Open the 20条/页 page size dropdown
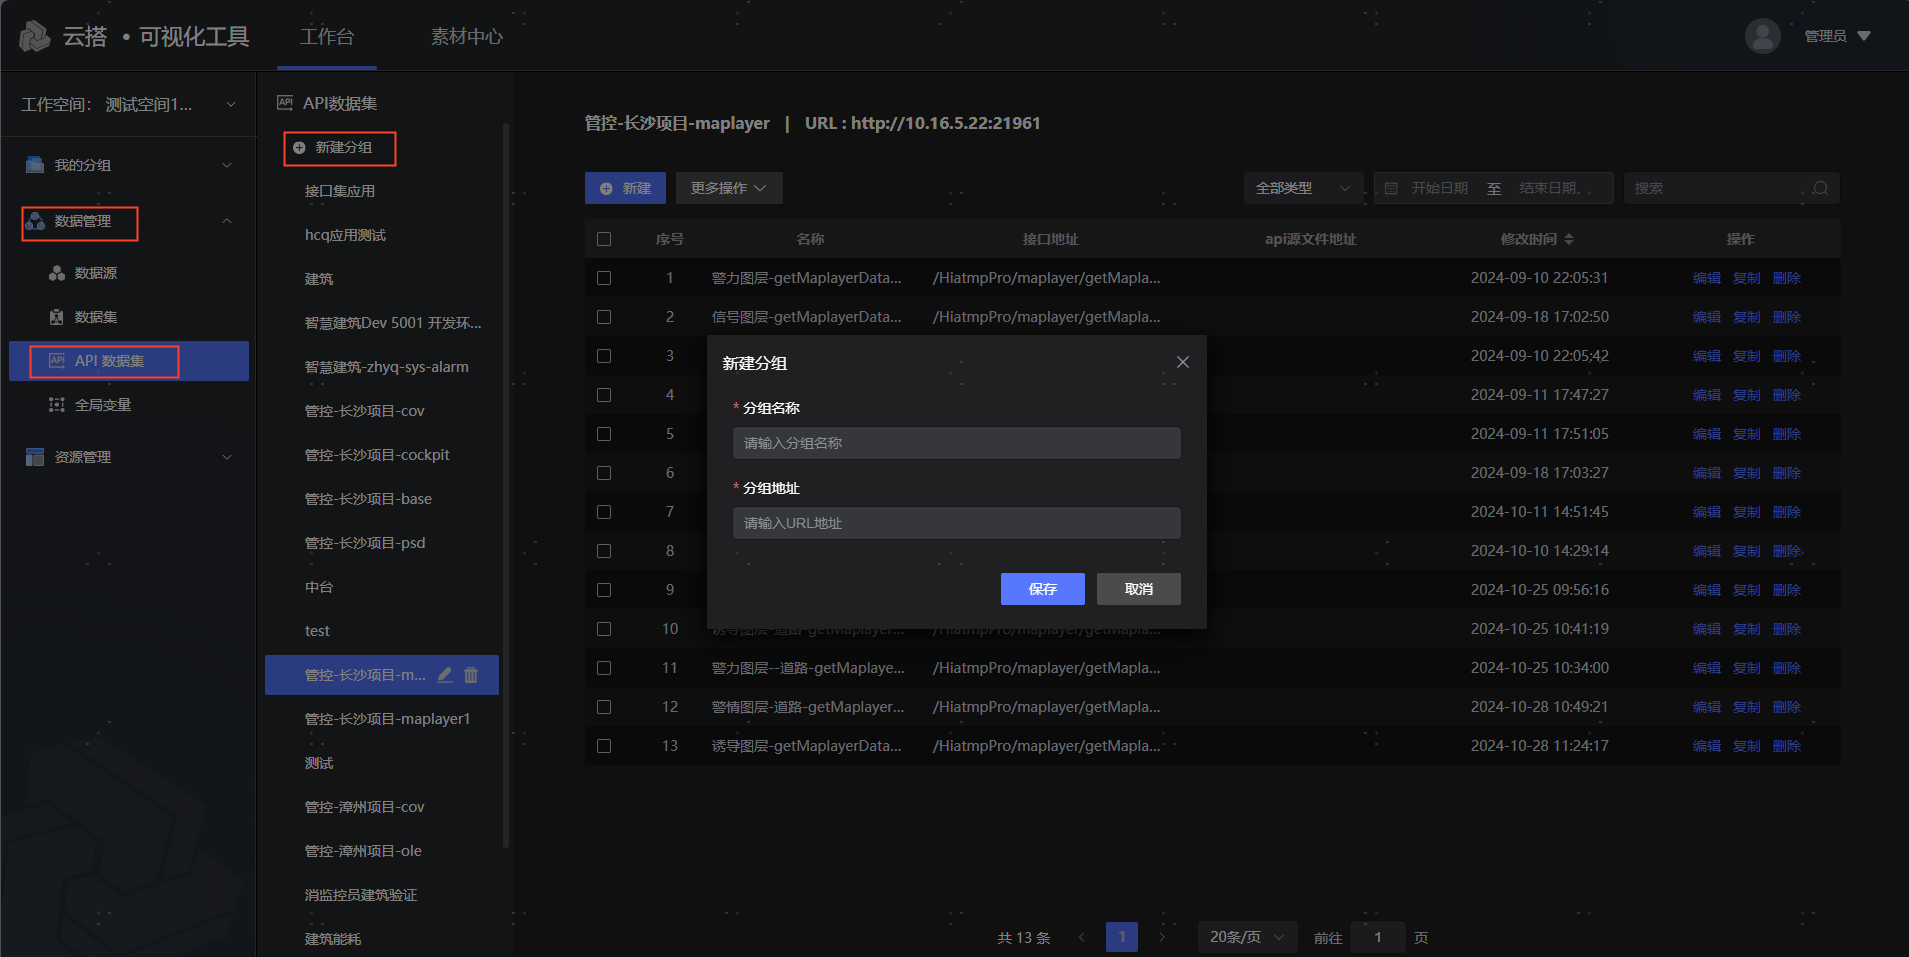 (1246, 937)
